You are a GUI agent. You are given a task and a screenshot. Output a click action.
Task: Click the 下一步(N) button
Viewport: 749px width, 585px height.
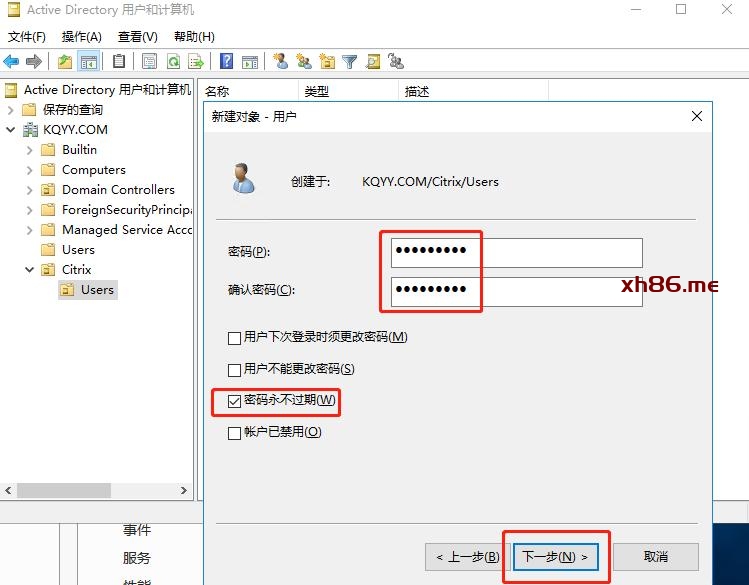(x=556, y=556)
